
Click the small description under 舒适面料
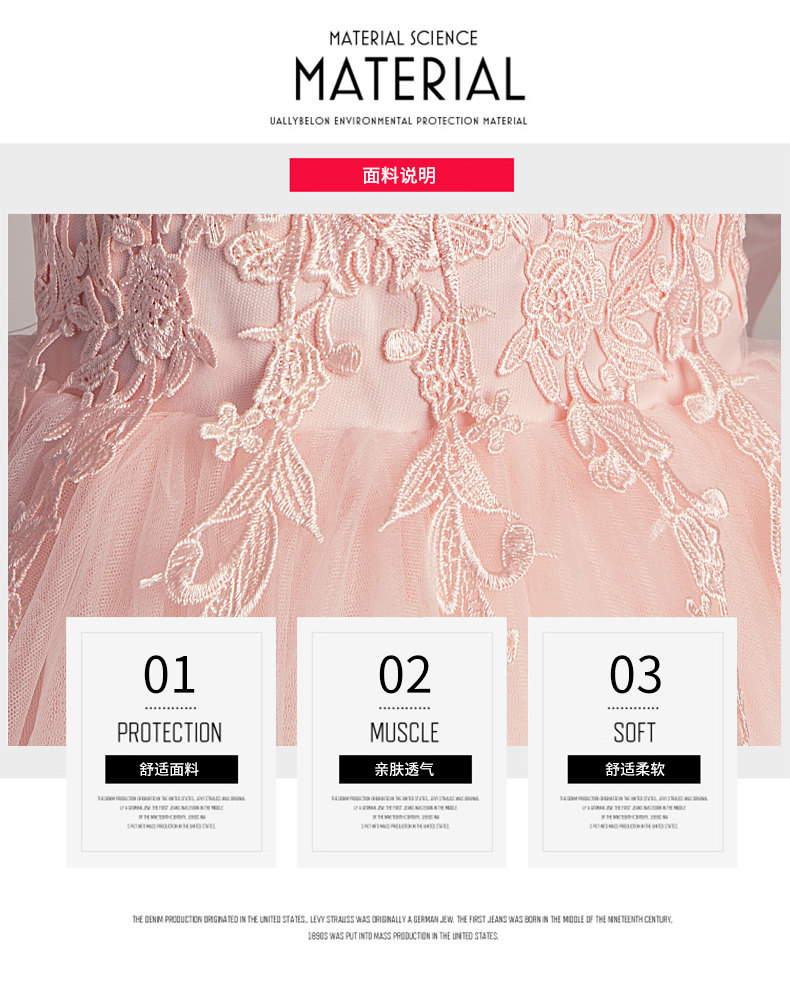171,812
